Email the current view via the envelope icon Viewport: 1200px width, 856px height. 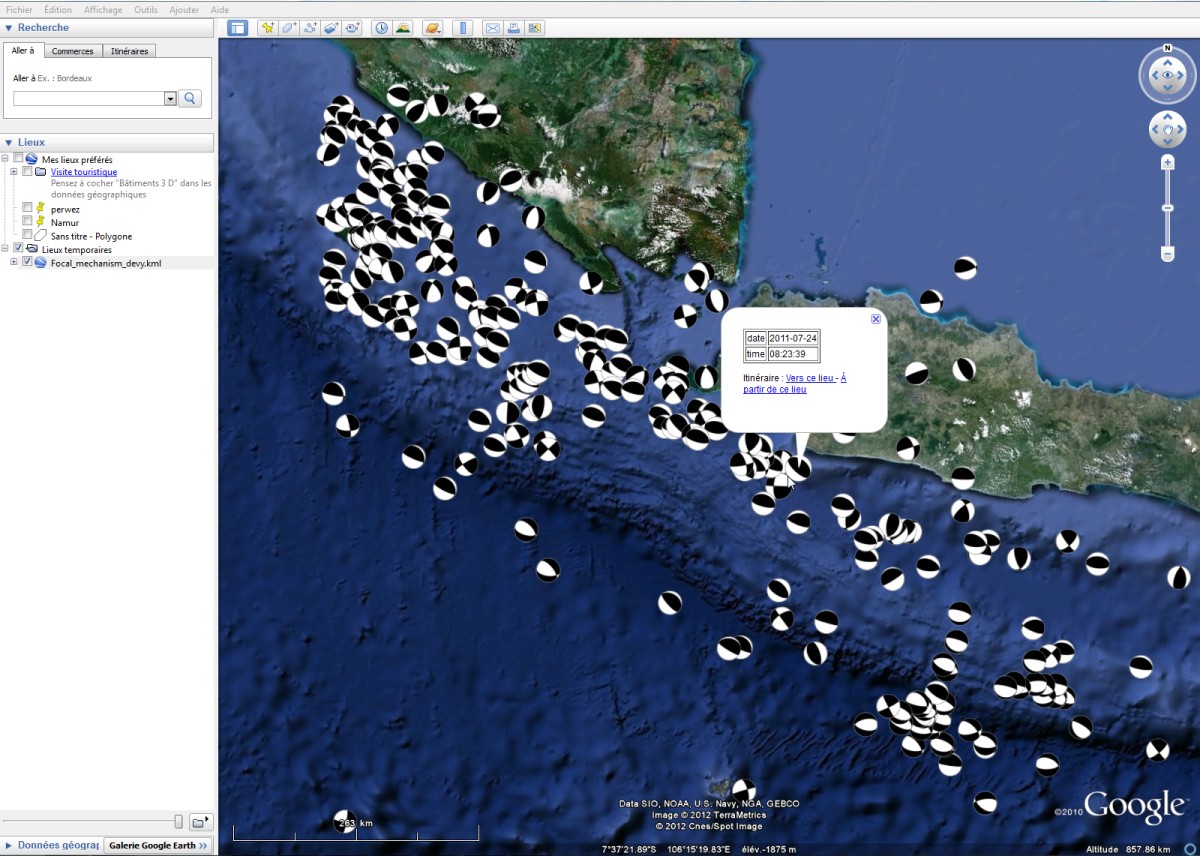493,27
